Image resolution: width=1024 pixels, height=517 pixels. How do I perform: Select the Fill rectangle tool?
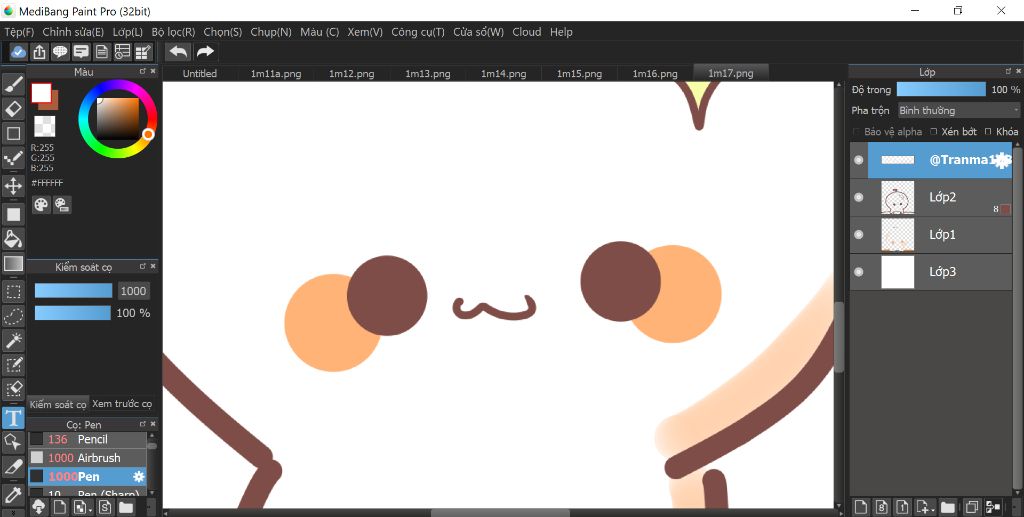[x=13, y=214]
